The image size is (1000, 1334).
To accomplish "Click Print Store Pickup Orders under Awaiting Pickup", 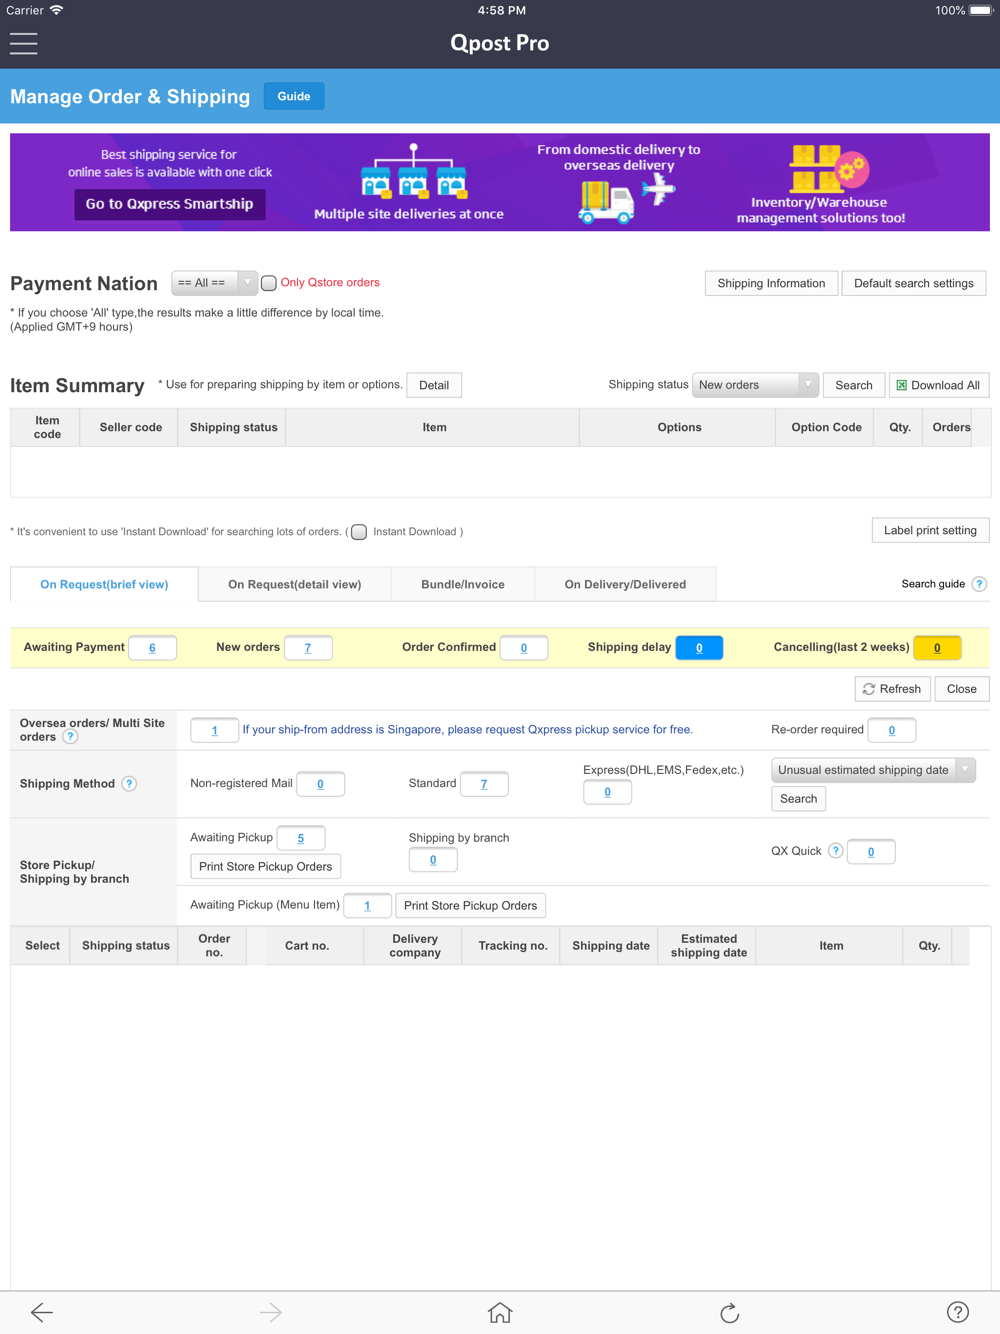I will pyautogui.click(x=265, y=866).
